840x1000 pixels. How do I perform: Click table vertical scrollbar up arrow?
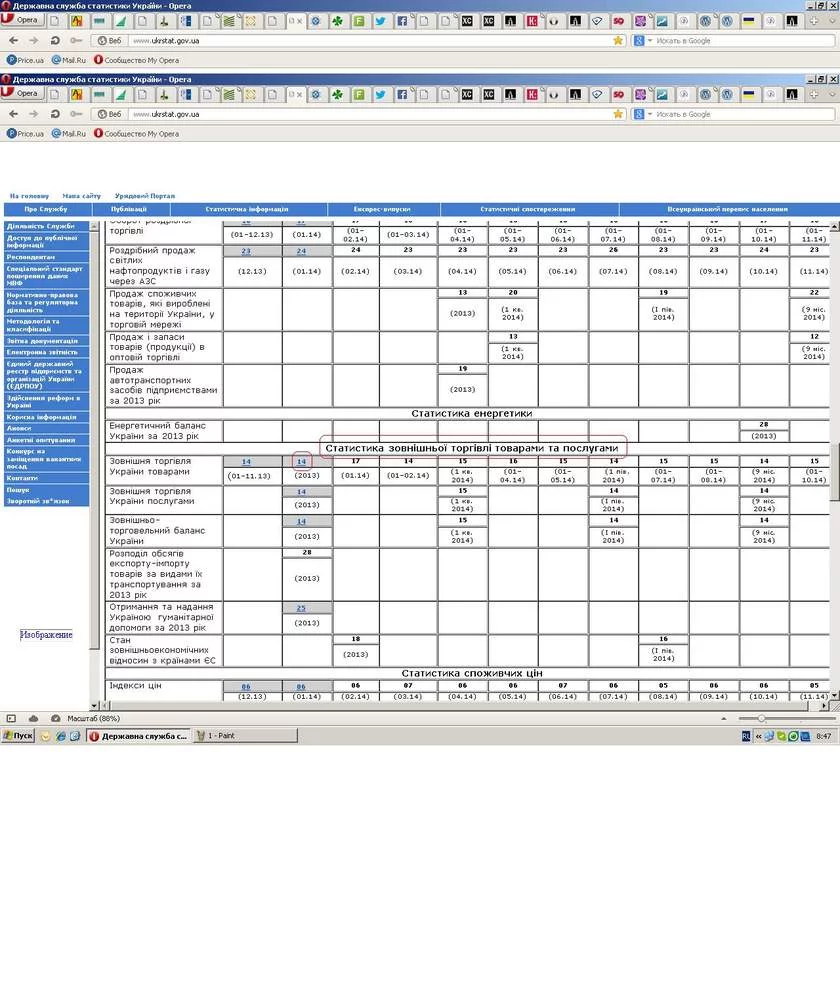tap(834, 226)
